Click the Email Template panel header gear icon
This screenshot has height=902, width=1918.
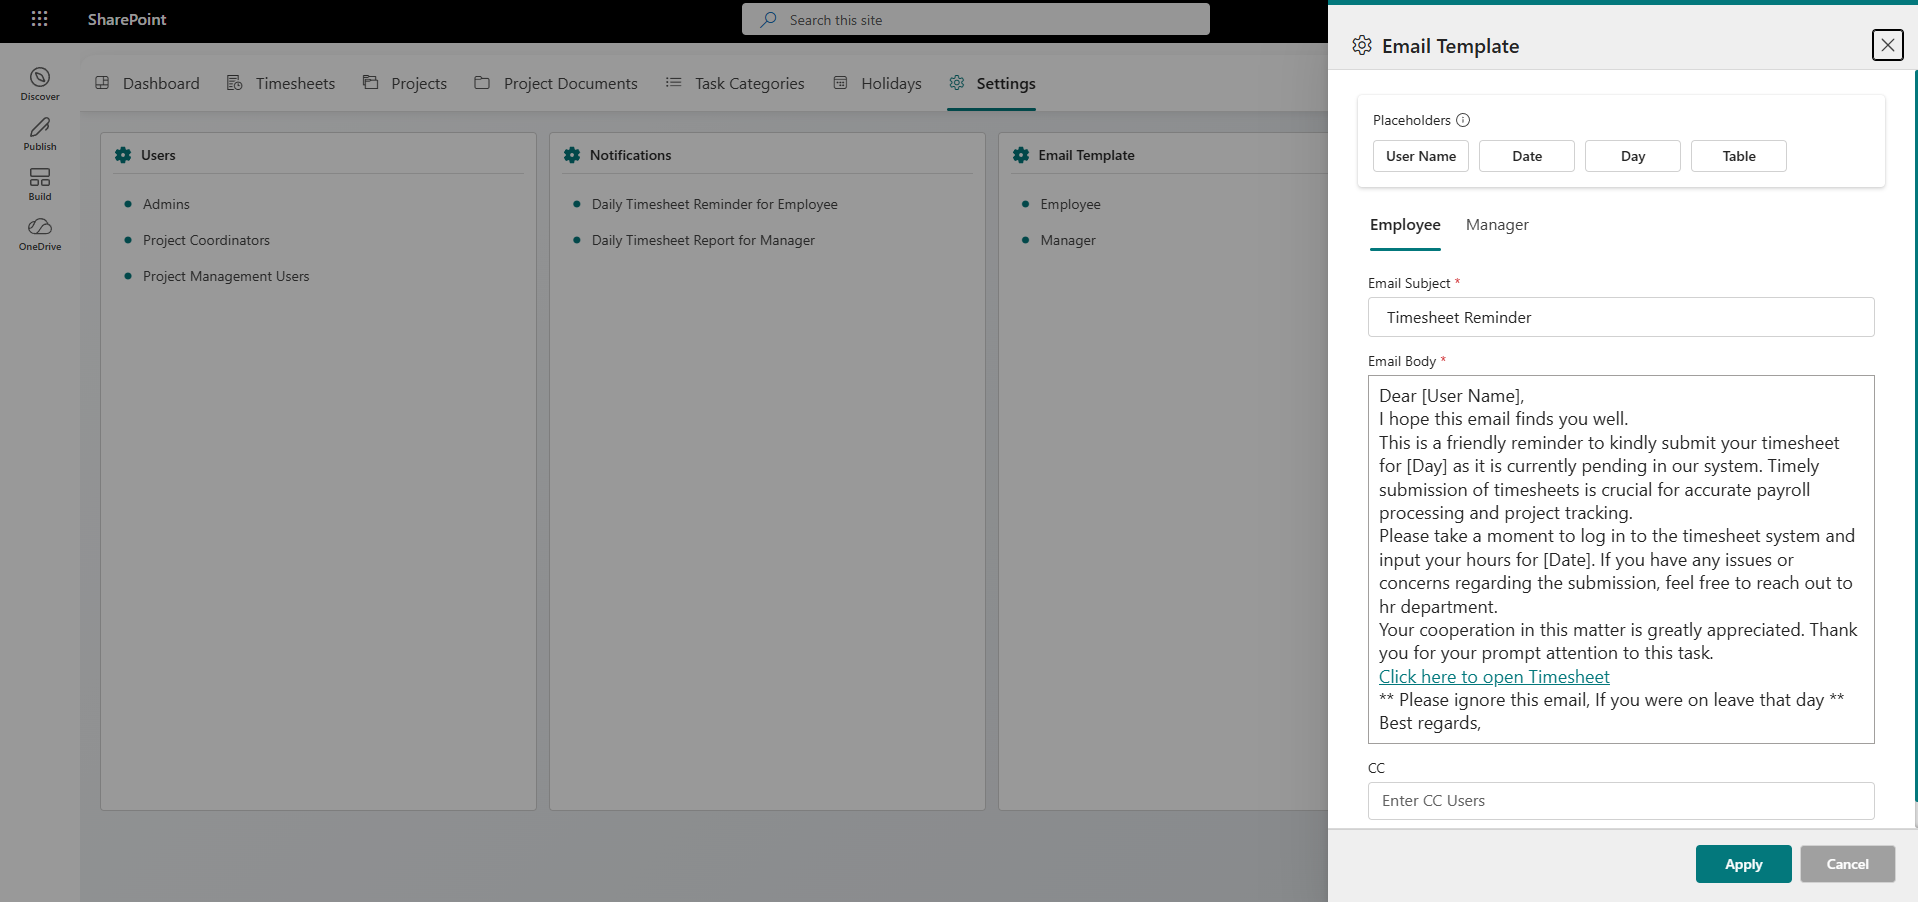pos(1362,45)
